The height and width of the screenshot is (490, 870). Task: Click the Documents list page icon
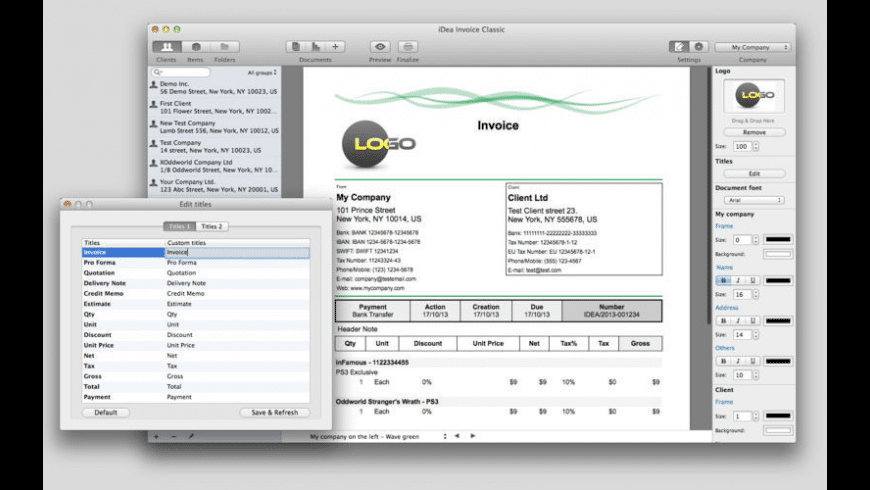click(x=296, y=47)
